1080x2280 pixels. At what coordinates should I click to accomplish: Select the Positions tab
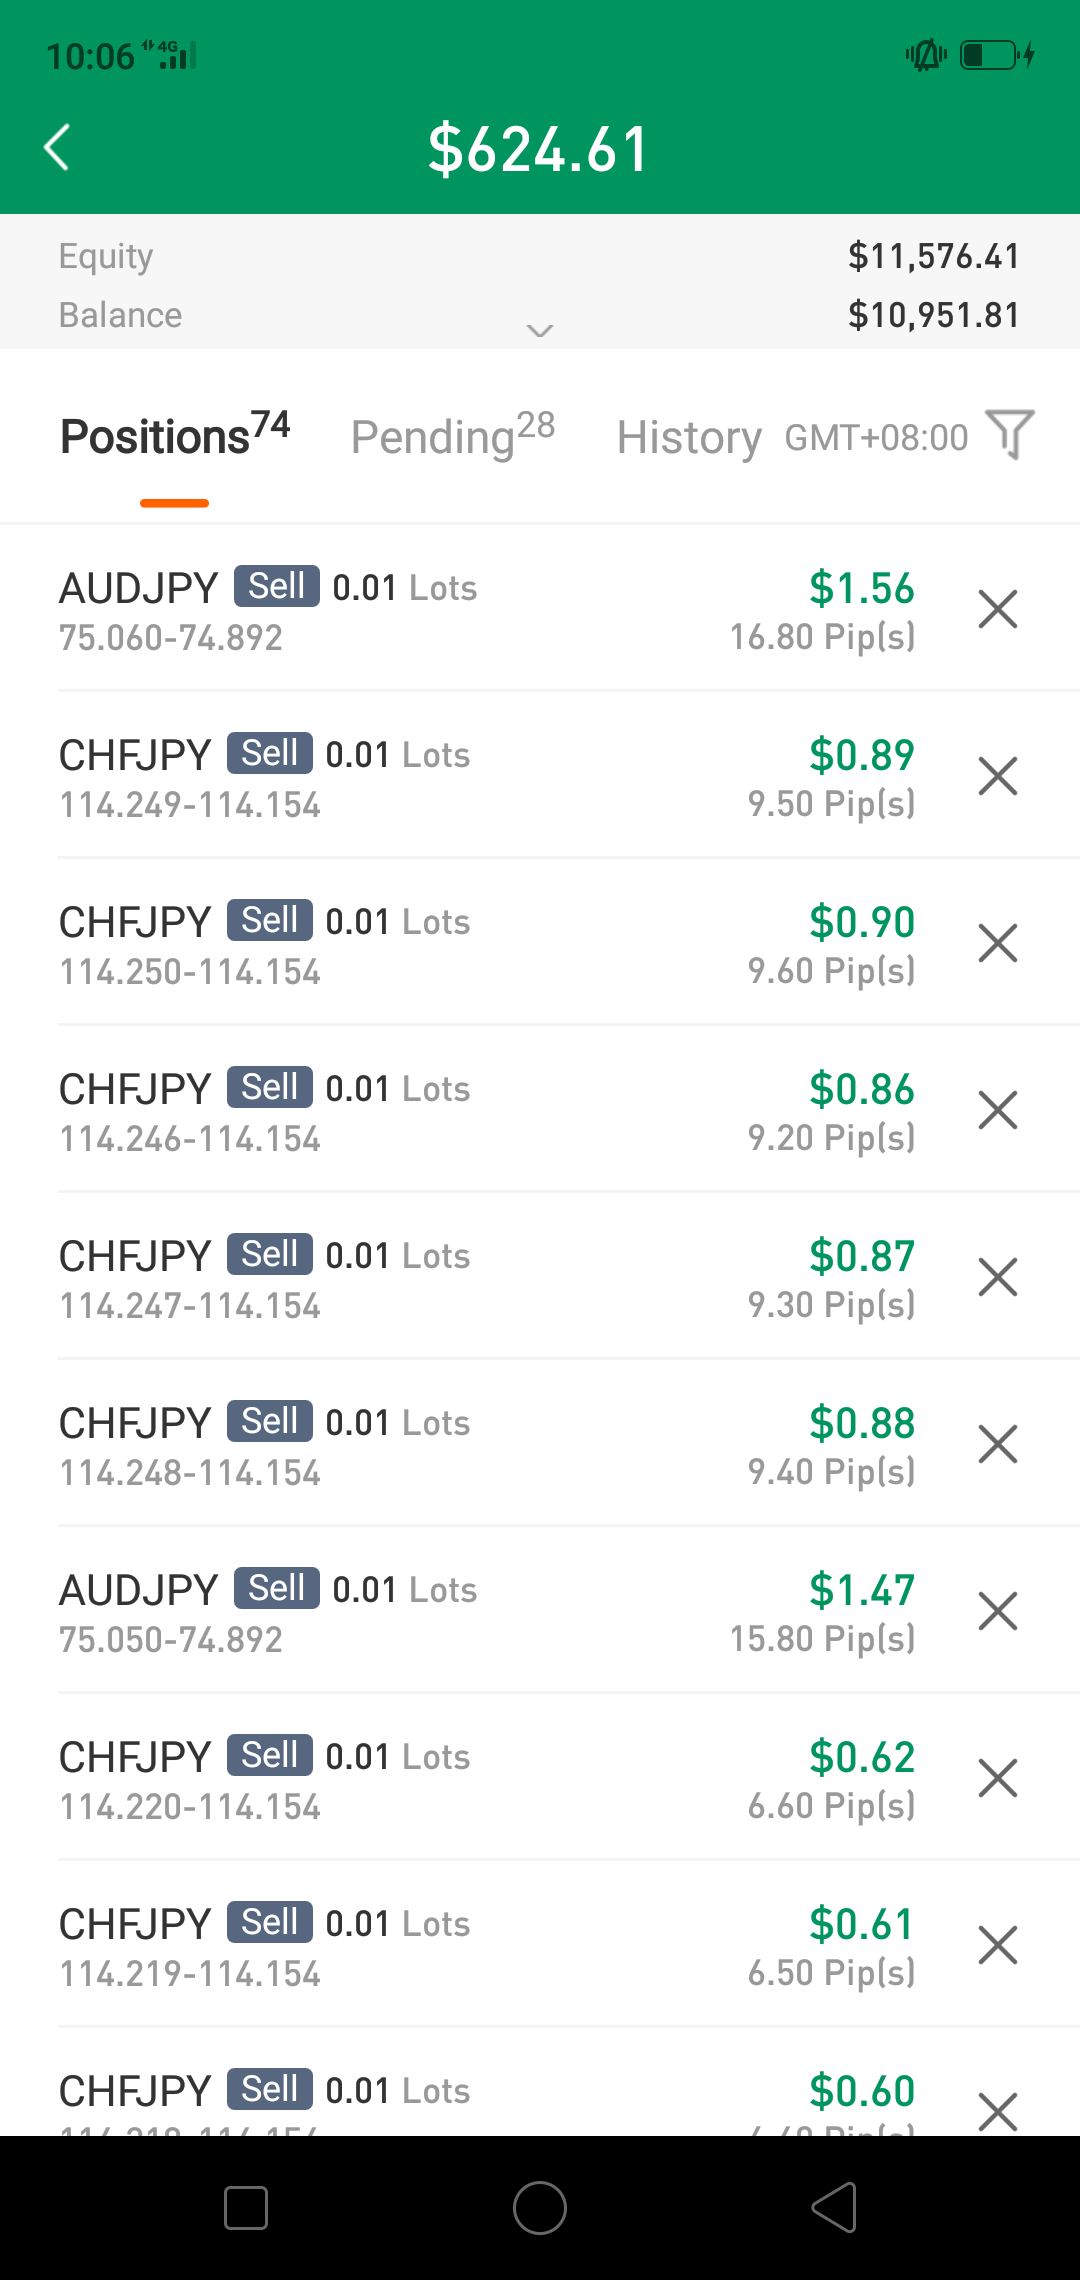click(x=175, y=436)
